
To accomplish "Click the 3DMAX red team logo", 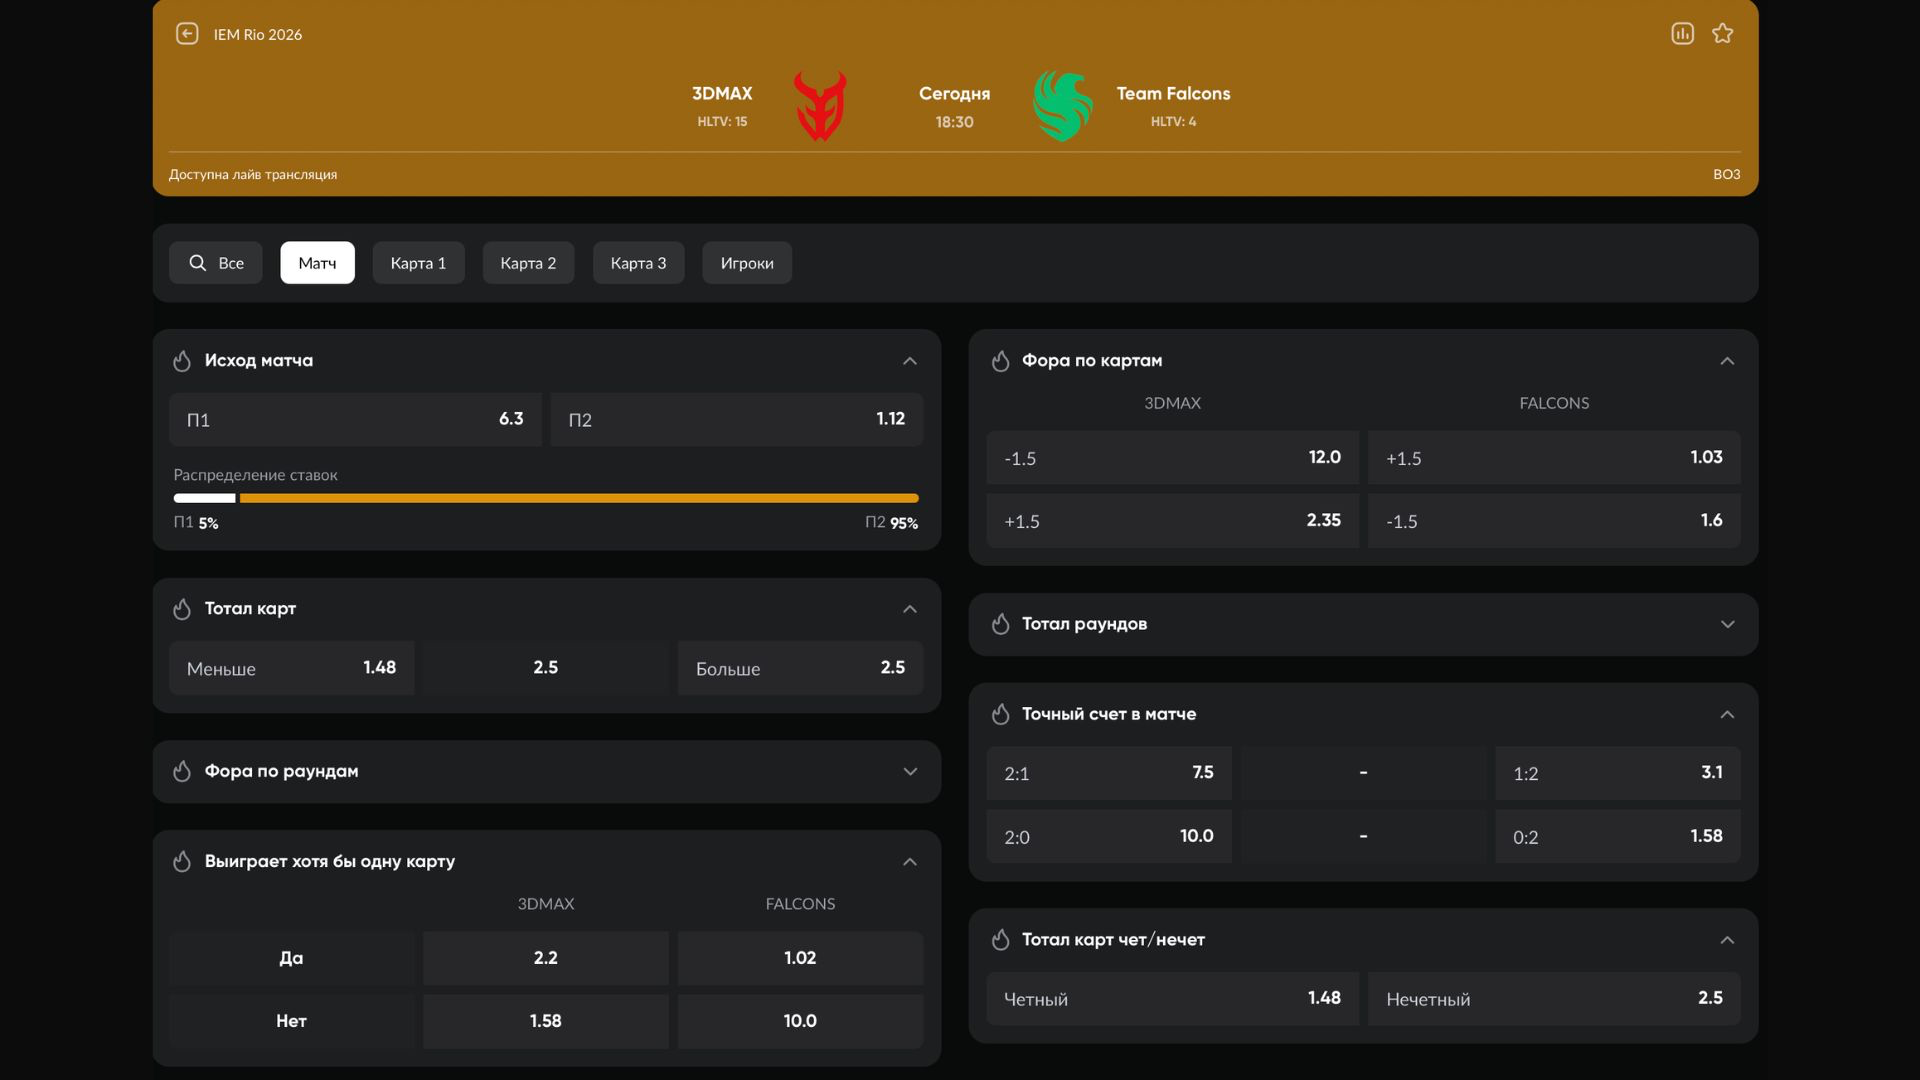I will point(820,106).
